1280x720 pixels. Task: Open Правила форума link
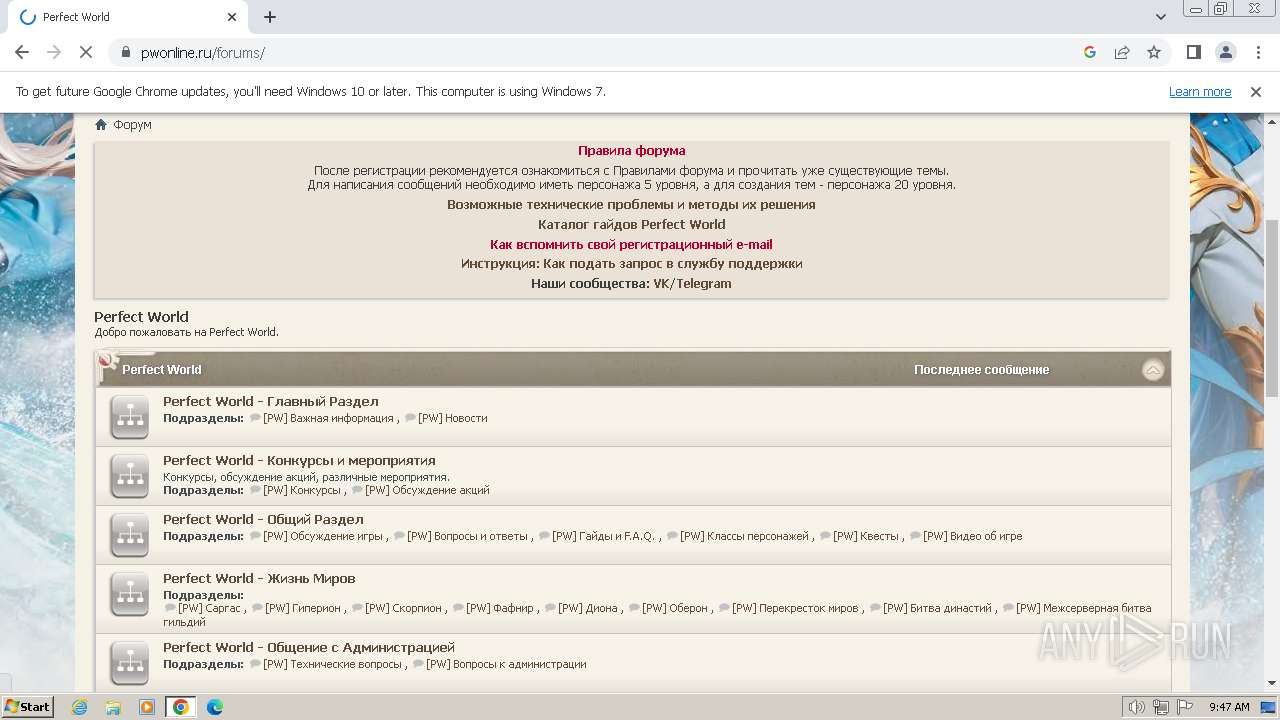632,151
